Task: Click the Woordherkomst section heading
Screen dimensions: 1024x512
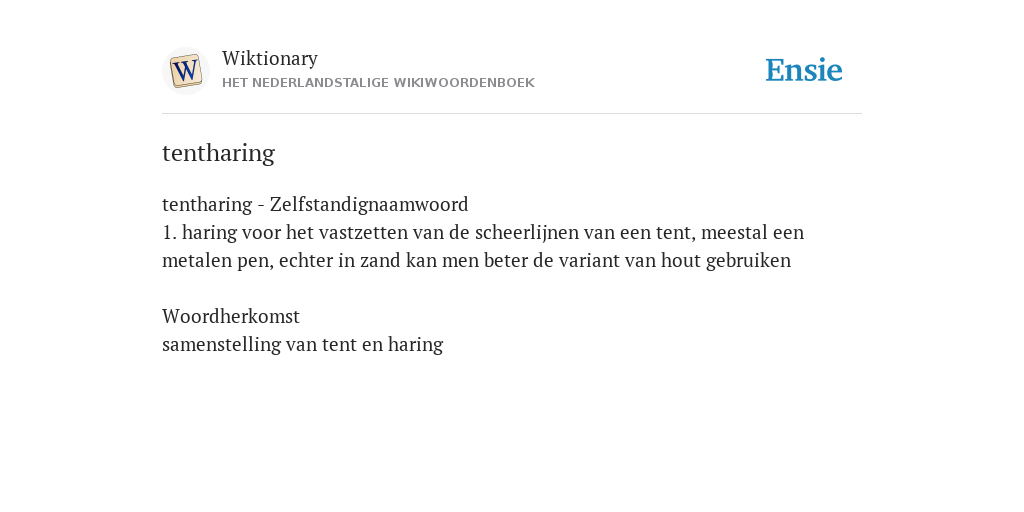Action: click(231, 316)
